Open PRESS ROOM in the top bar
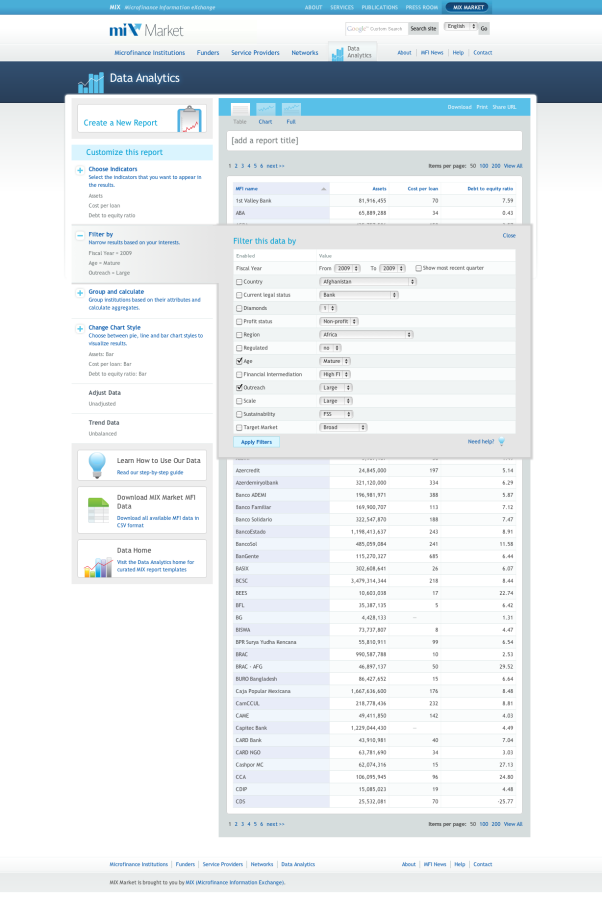This screenshot has height=900, width=602. click(x=422, y=7)
